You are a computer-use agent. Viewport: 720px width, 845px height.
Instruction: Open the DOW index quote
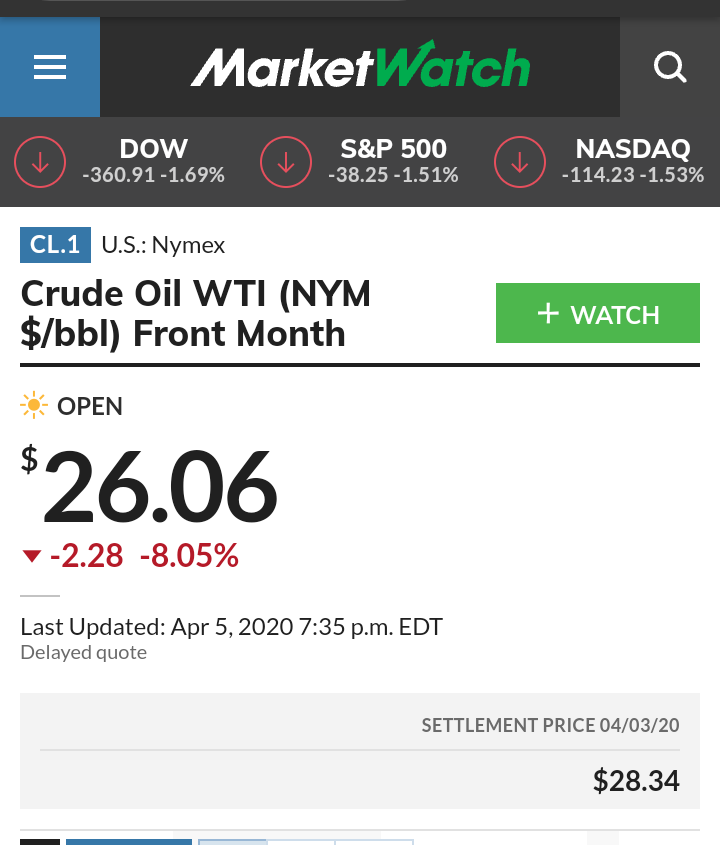(153, 162)
